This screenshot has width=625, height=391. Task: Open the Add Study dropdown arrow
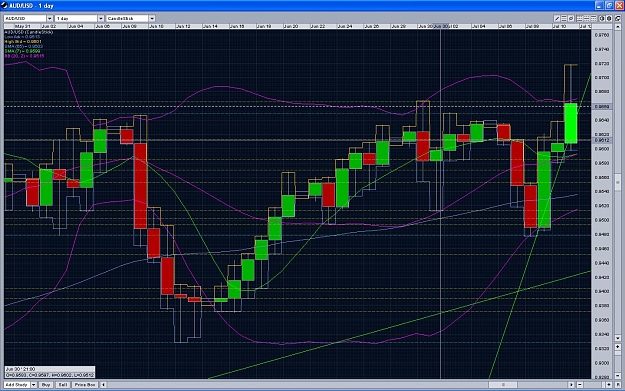pos(34,385)
